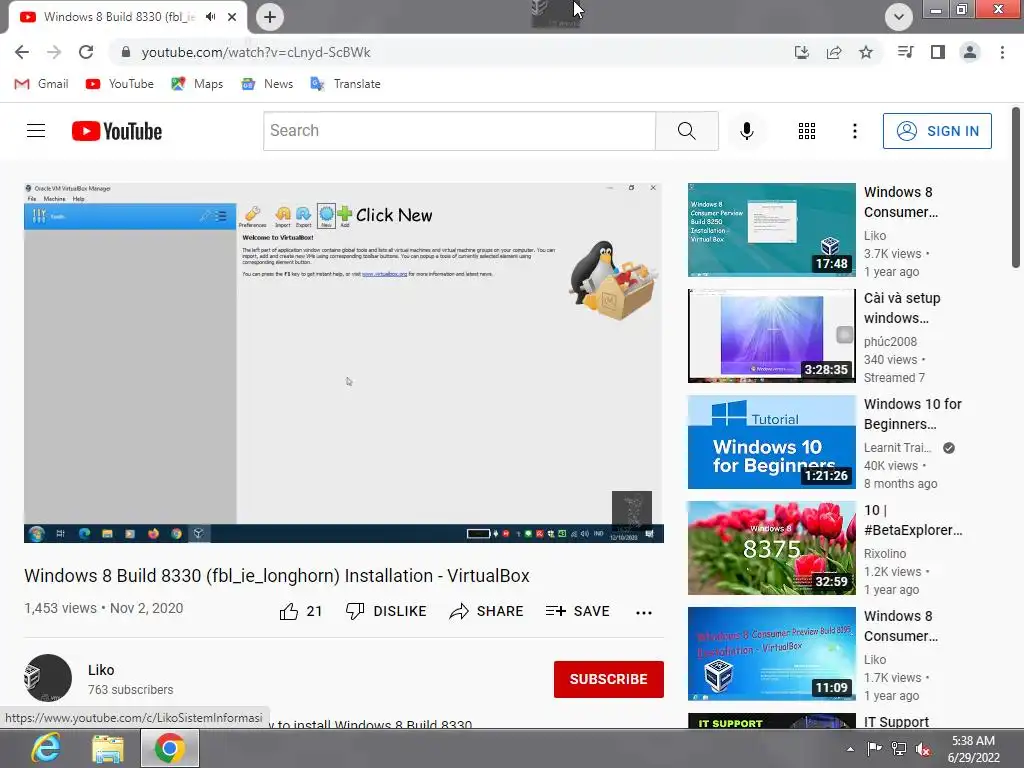Open a new tab with the plus button

click(x=270, y=17)
